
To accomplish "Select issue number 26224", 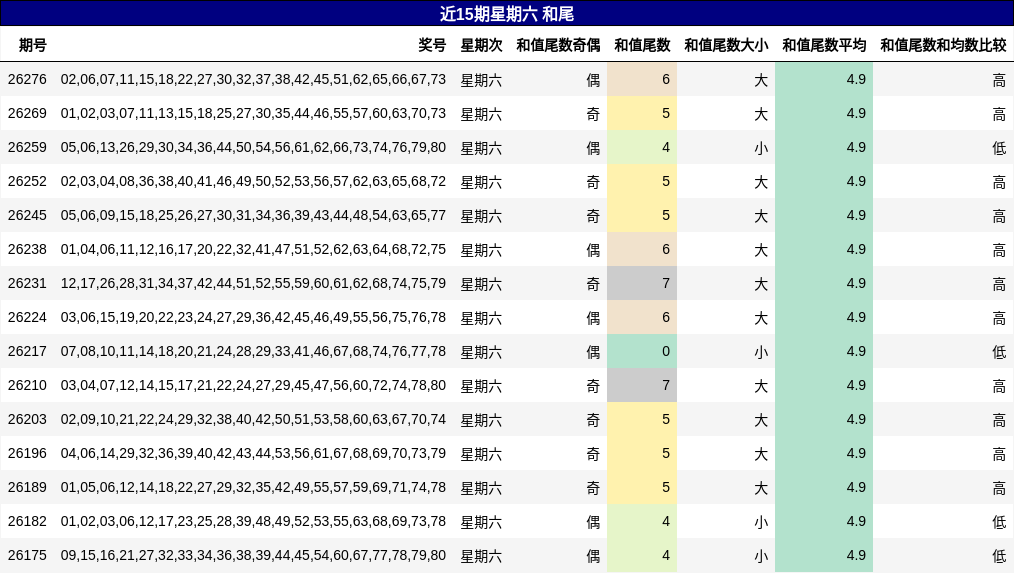I will point(27,318).
